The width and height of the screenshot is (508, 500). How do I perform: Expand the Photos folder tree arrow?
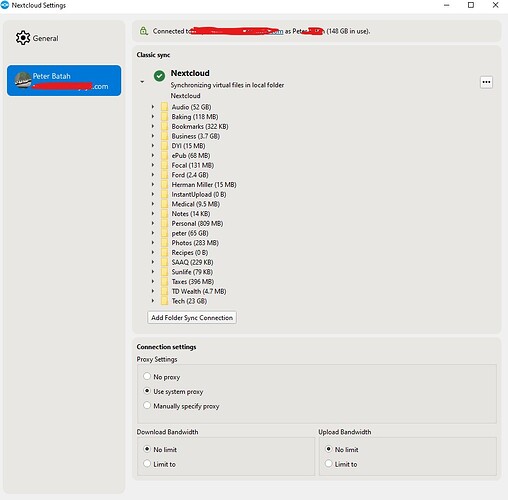(x=153, y=242)
